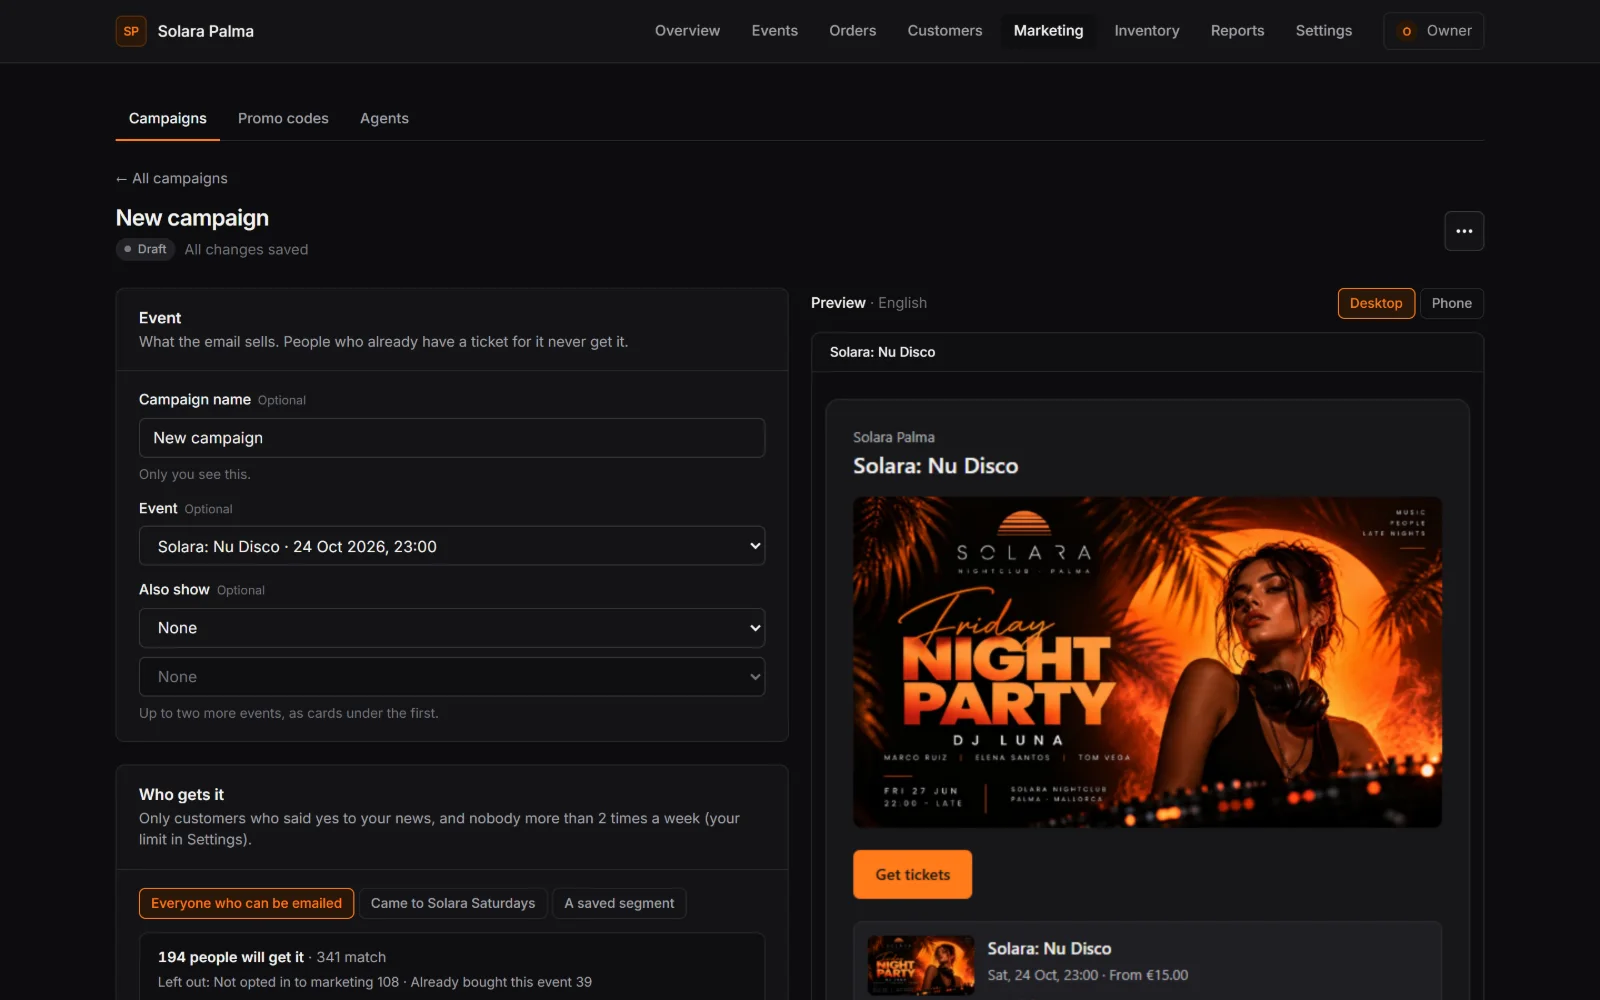Screen dimensions: 1600x1000
Task: Click the Draft status badge
Action: pos(146,249)
